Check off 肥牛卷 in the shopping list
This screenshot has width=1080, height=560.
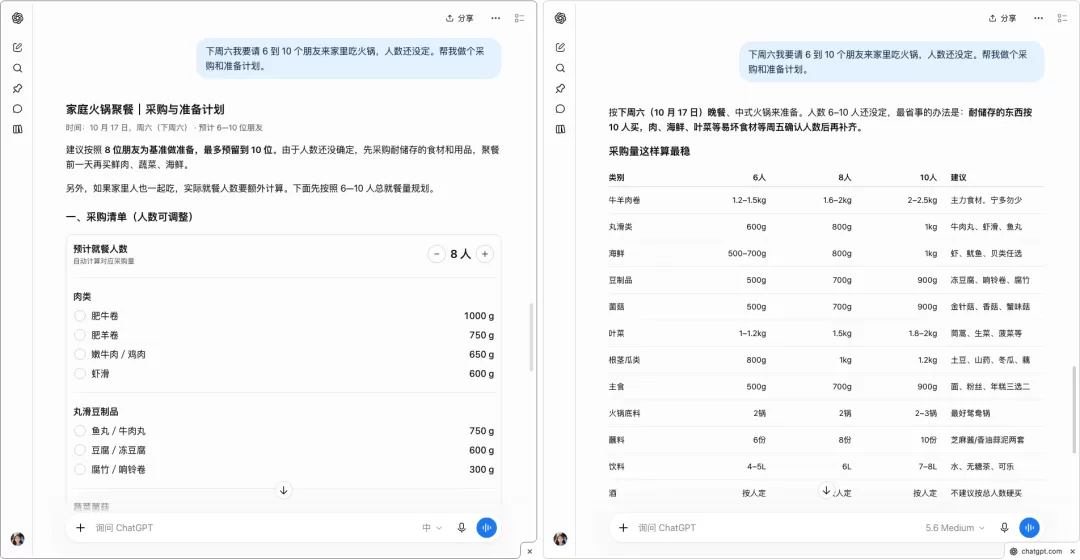(80, 315)
